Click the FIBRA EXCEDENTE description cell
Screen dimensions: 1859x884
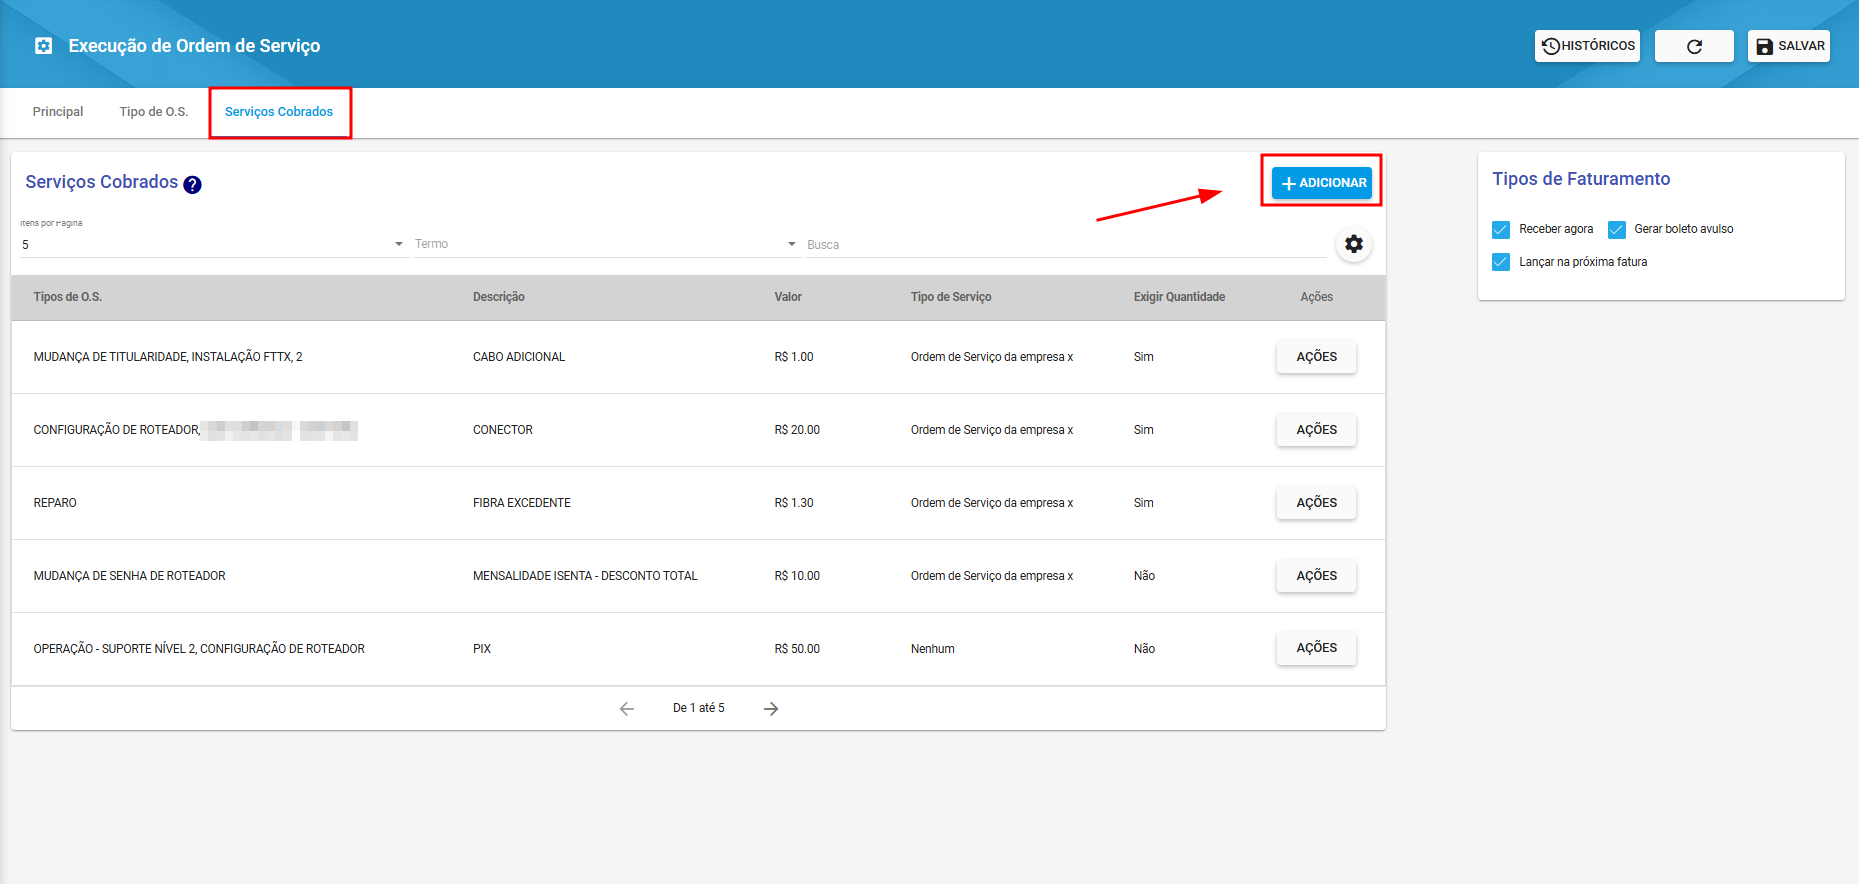[x=522, y=503]
